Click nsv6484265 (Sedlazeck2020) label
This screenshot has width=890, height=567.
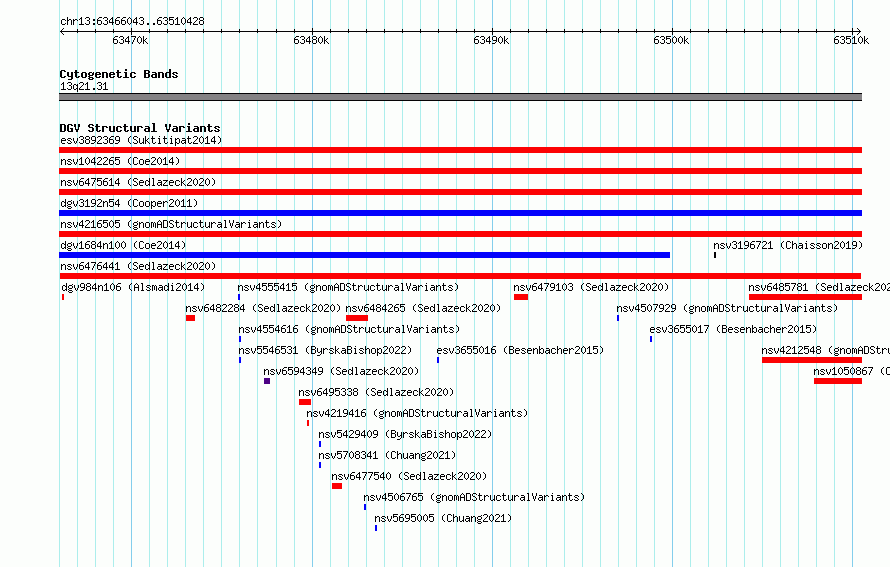(423, 308)
